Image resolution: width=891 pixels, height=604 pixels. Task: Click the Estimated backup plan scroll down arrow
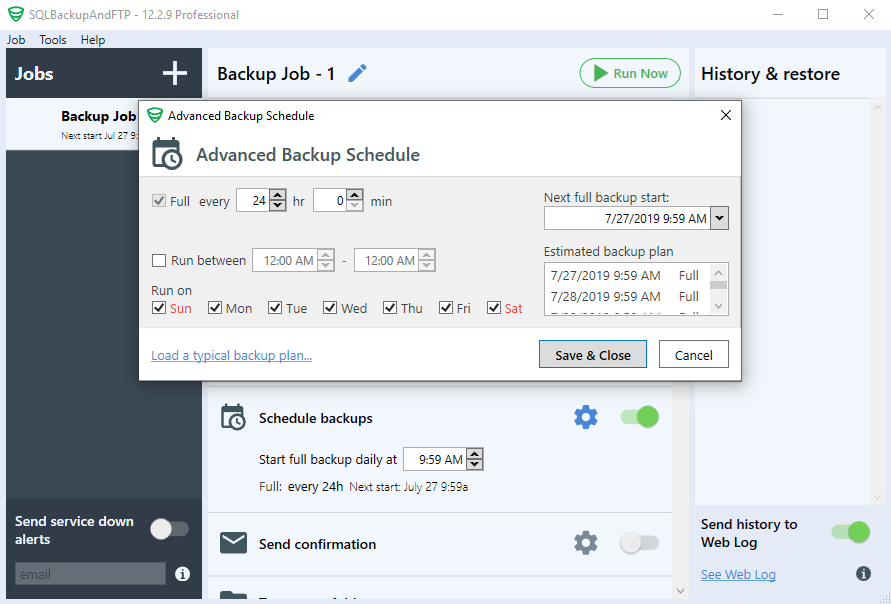tap(718, 306)
